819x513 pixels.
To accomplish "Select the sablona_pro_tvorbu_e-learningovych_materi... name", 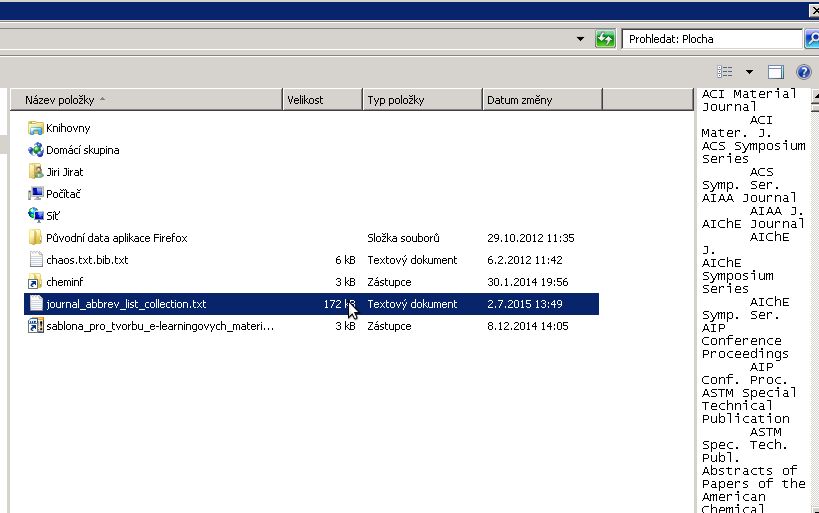I will [x=160, y=325].
